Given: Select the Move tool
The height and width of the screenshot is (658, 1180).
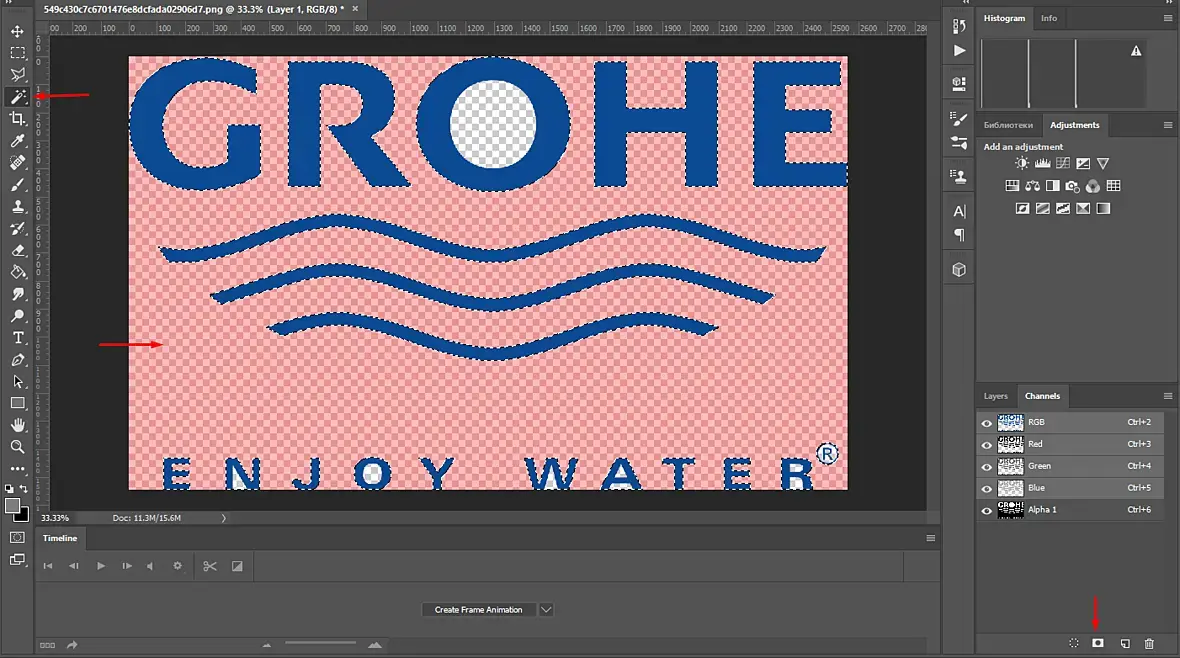Looking at the screenshot, I should coord(17,32).
